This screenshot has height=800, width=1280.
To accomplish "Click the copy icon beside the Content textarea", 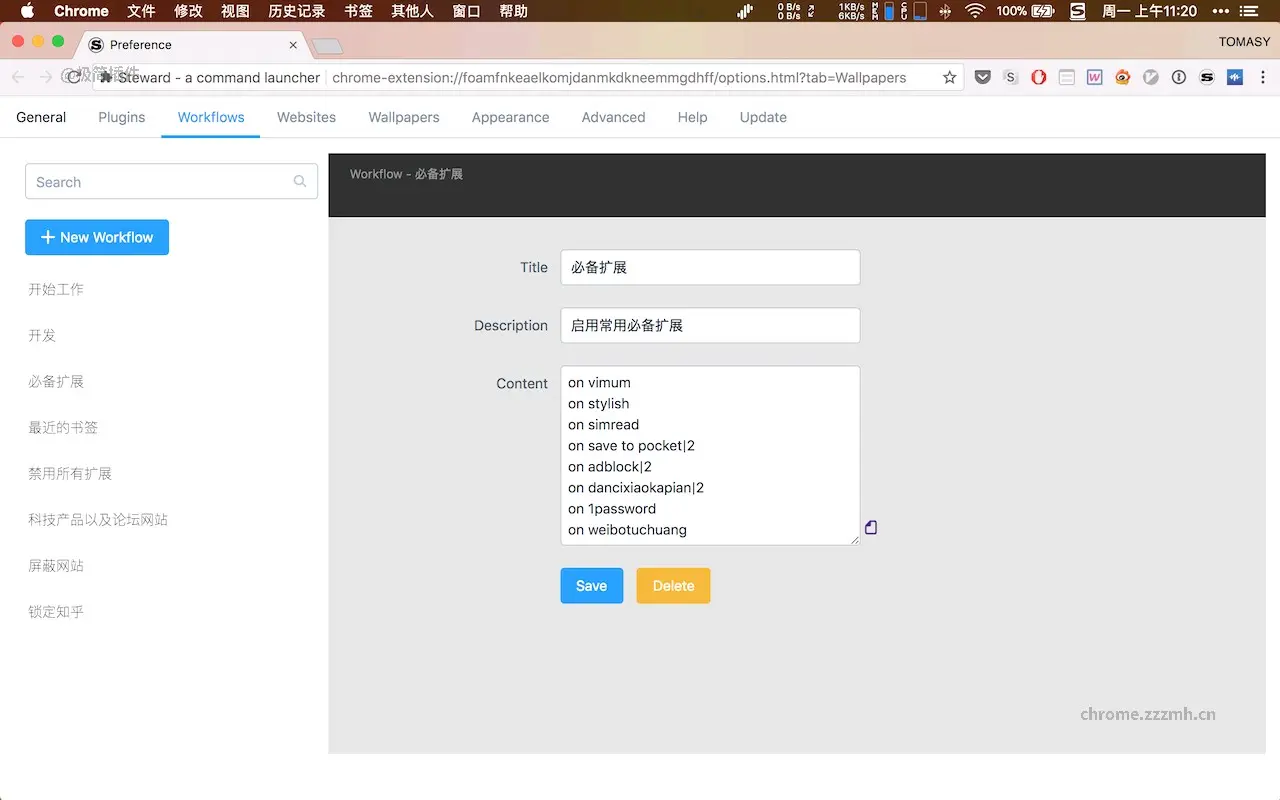I will click(870, 527).
